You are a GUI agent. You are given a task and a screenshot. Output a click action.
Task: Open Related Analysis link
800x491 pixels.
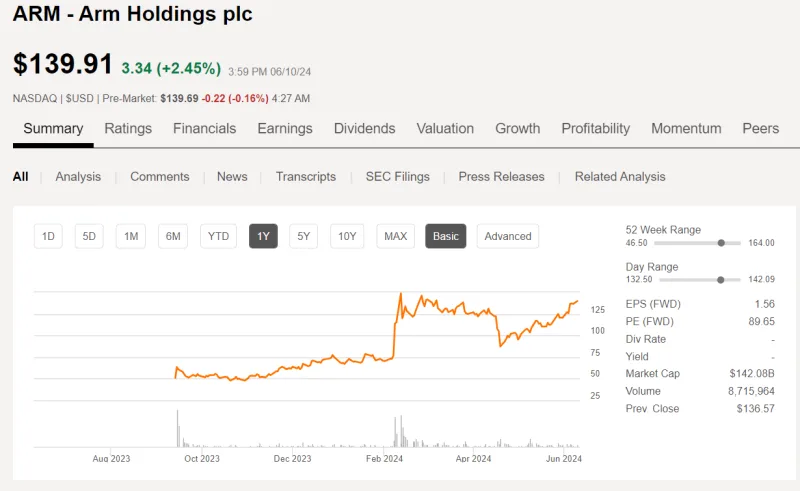[x=619, y=176]
